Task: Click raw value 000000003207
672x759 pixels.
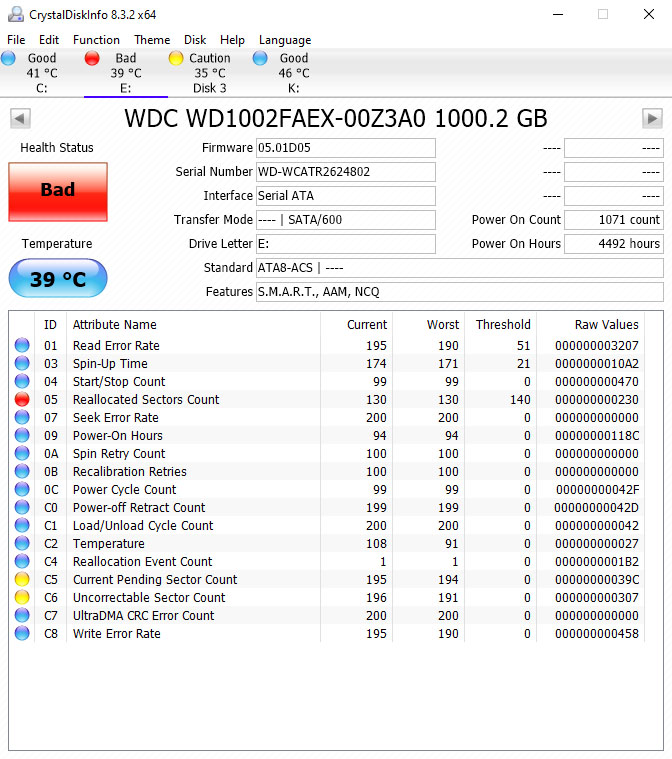Action: (x=597, y=345)
